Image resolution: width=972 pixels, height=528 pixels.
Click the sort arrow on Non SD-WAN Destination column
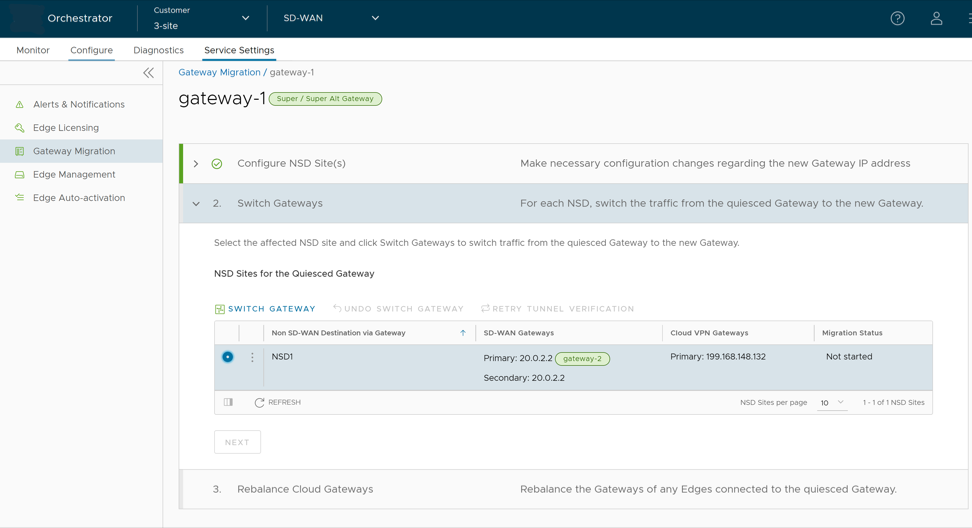[x=463, y=333]
